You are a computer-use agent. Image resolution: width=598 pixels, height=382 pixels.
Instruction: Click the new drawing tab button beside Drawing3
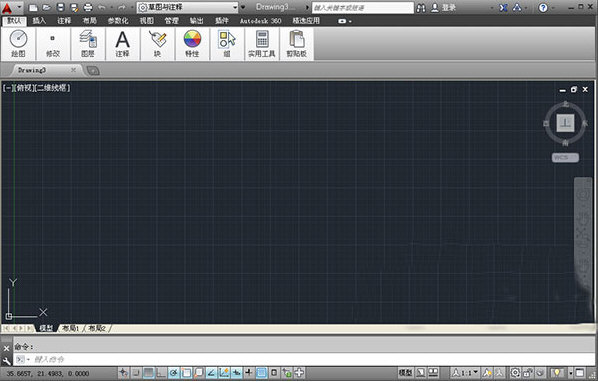click(x=93, y=71)
